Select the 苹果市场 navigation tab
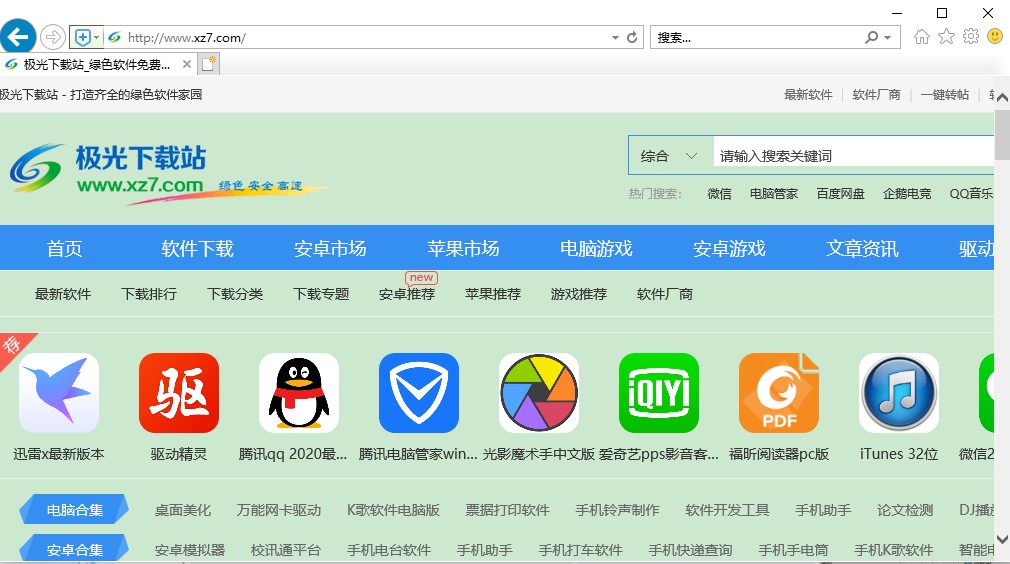Image resolution: width=1010 pixels, height=564 pixels. click(463, 249)
